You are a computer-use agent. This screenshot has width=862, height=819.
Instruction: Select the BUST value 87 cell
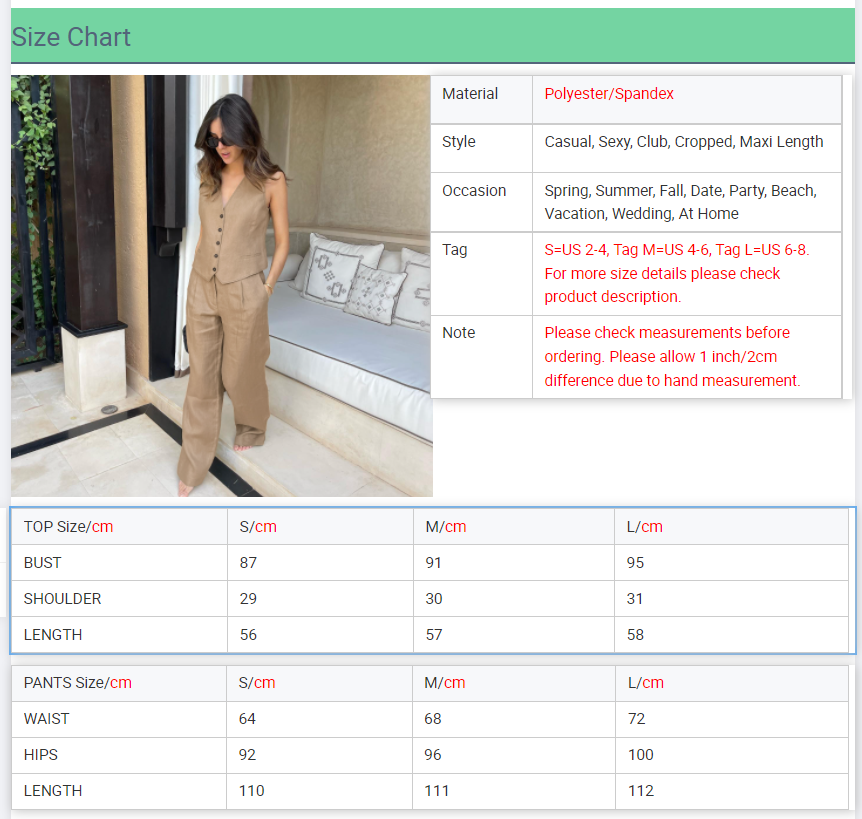tap(249, 563)
